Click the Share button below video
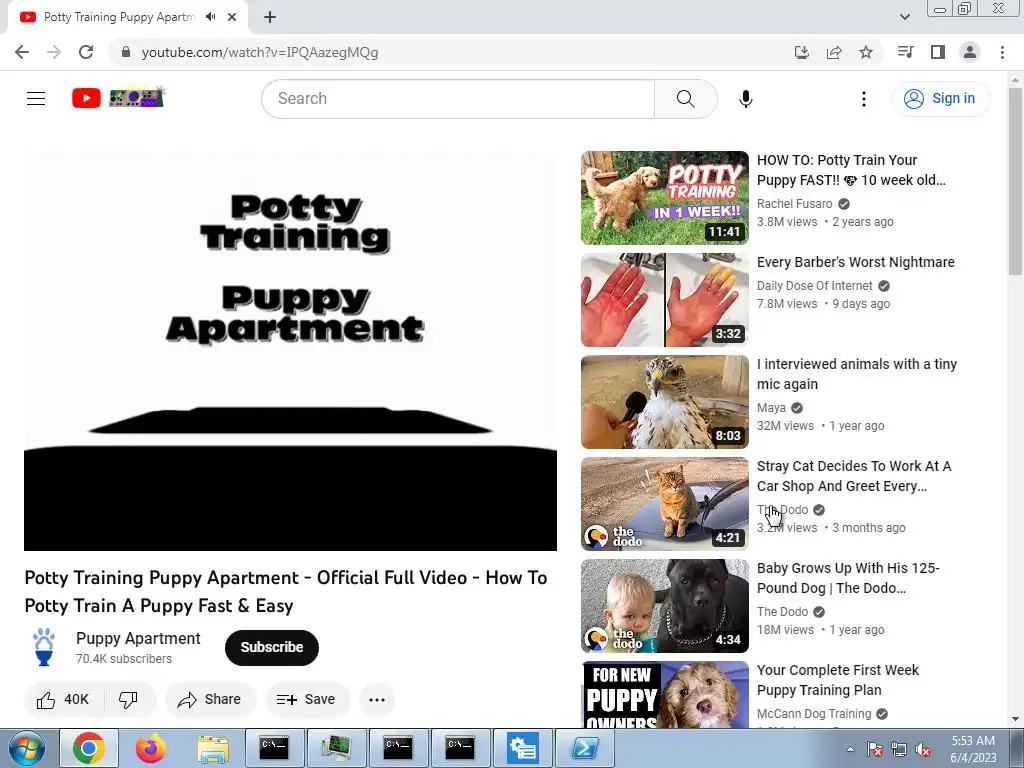The width and height of the screenshot is (1024, 768). [210, 699]
